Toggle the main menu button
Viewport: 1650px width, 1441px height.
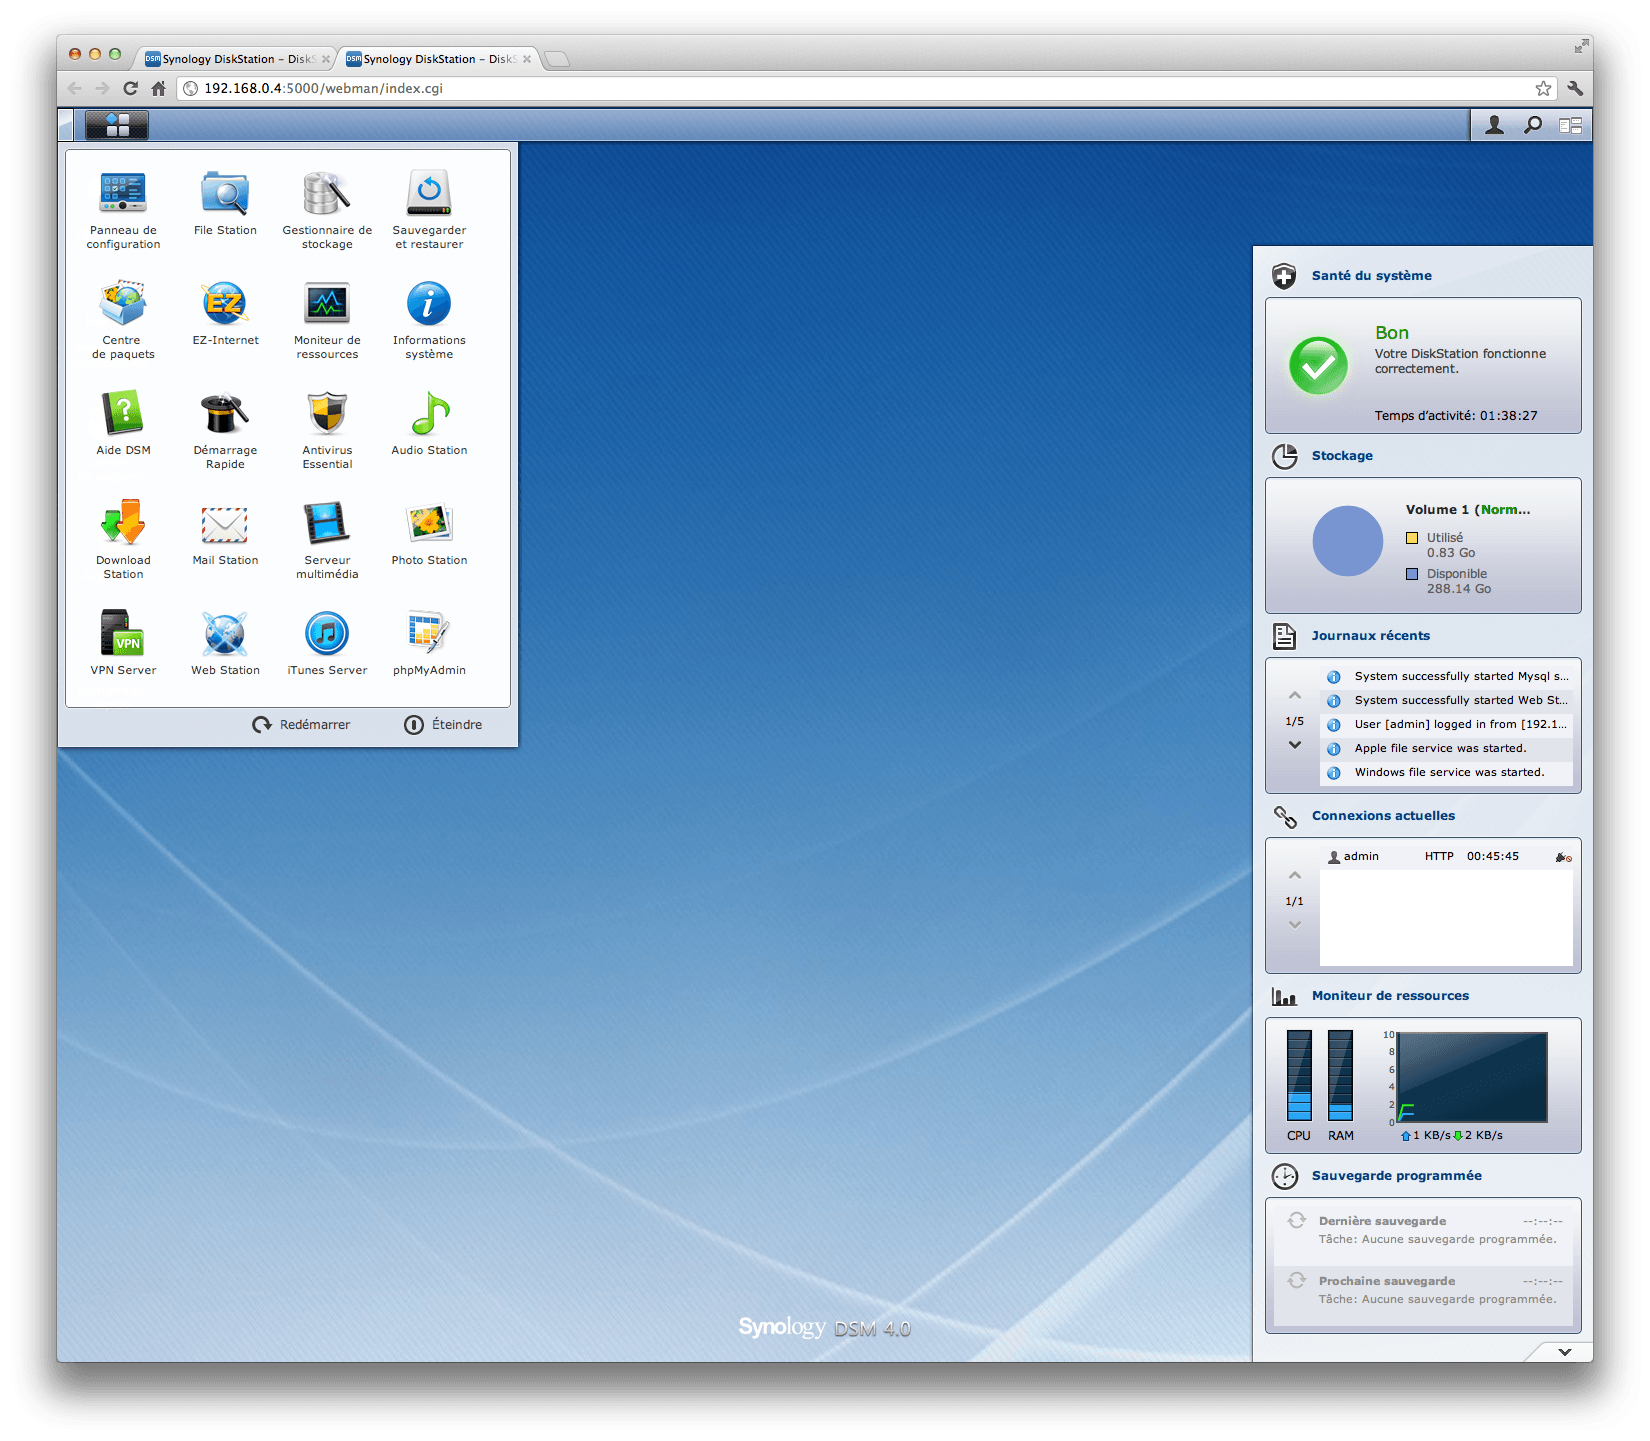(x=117, y=125)
